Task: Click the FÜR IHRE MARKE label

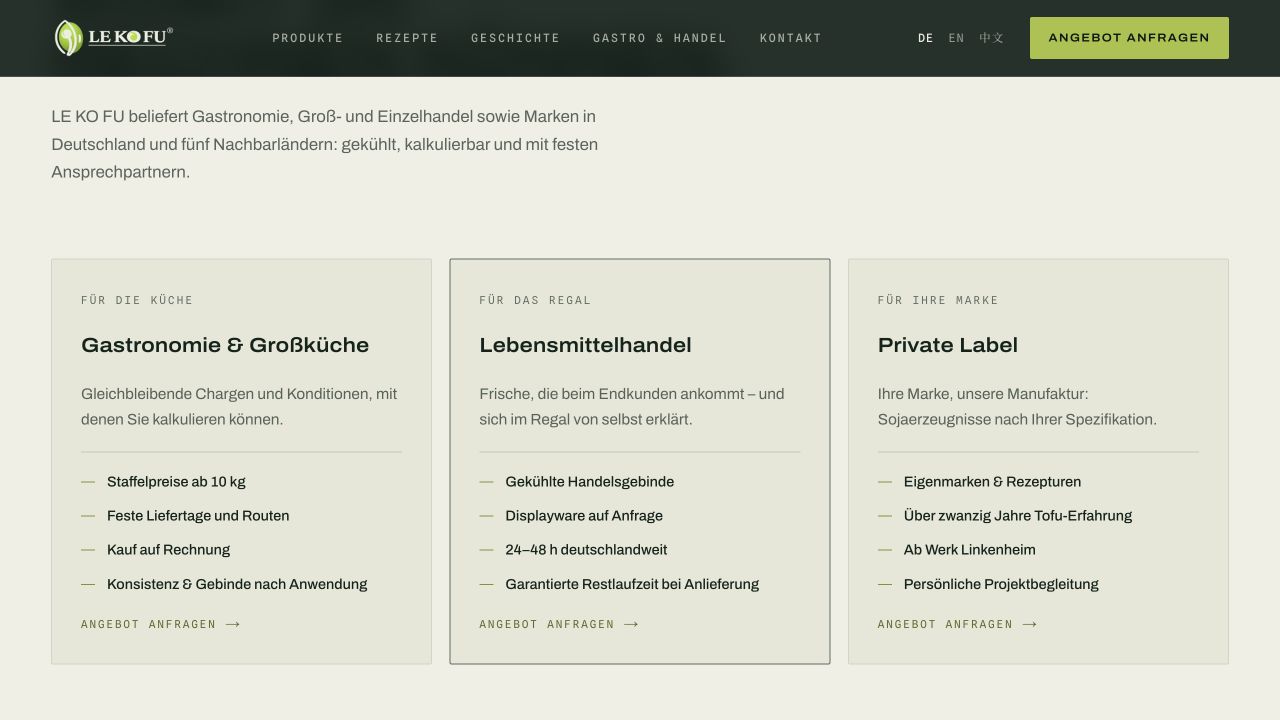Action: tap(938, 300)
